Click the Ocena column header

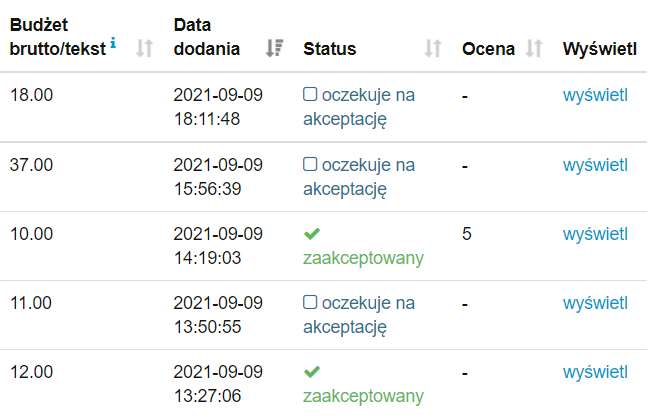(x=489, y=48)
